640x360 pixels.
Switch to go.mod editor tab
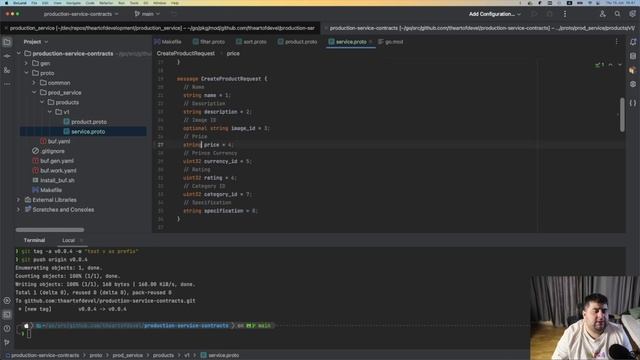point(391,42)
